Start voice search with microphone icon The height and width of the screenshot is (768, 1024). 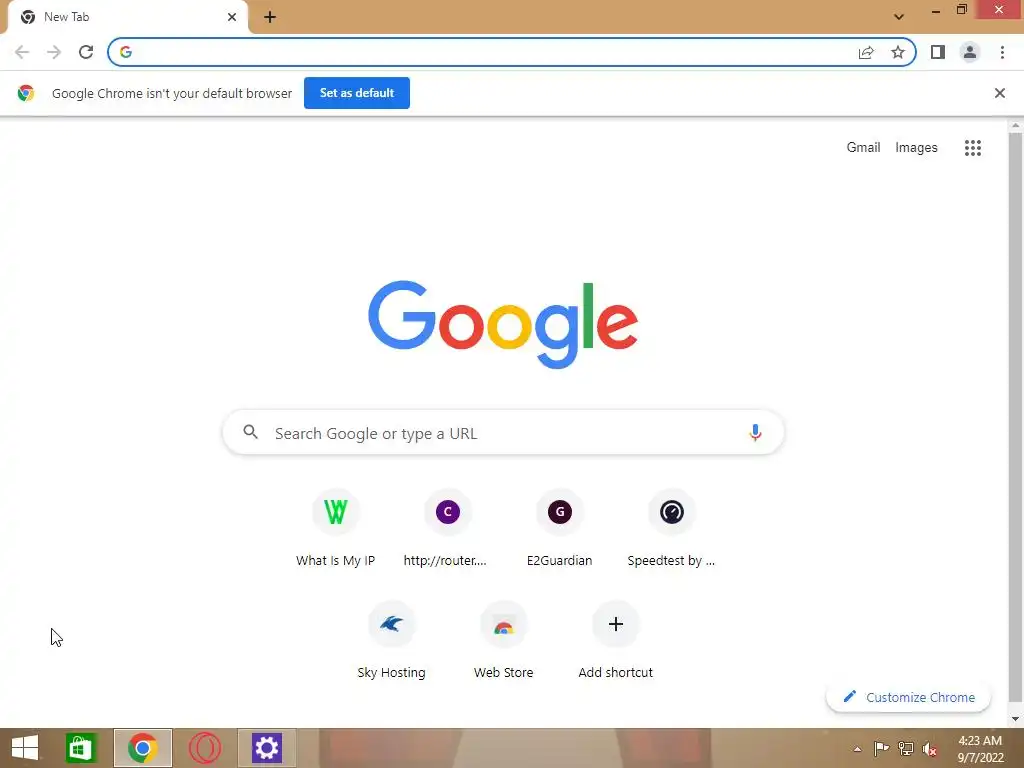click(755, 432)
